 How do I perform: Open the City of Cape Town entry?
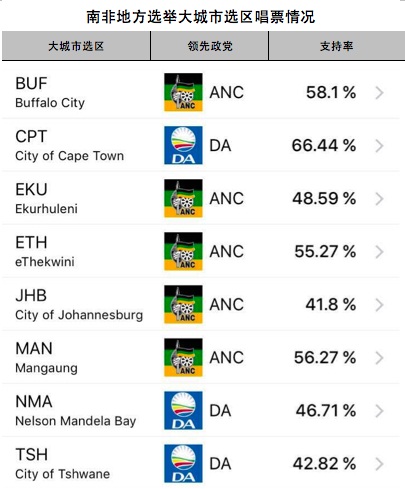pos(201,145)
